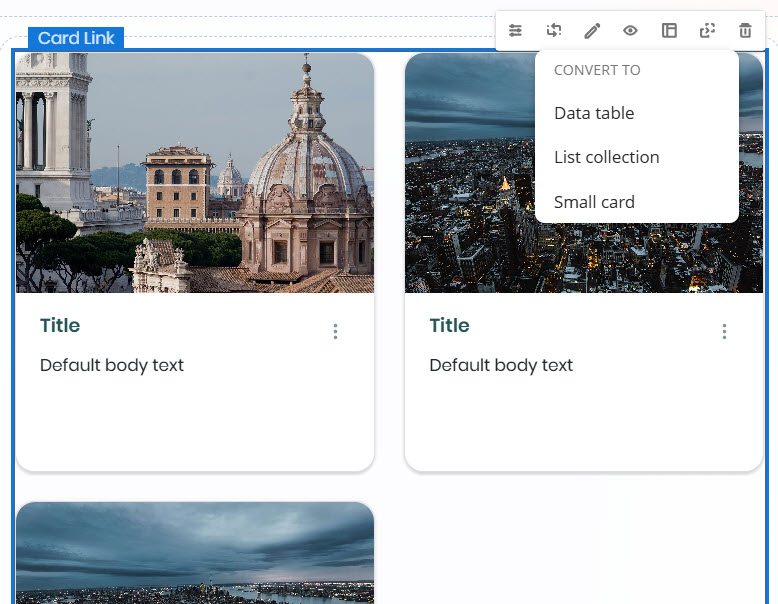Select the third card's stormy sky image
Image resolution: width=778 pixels, height=604 pixels.
coord(195,553)
